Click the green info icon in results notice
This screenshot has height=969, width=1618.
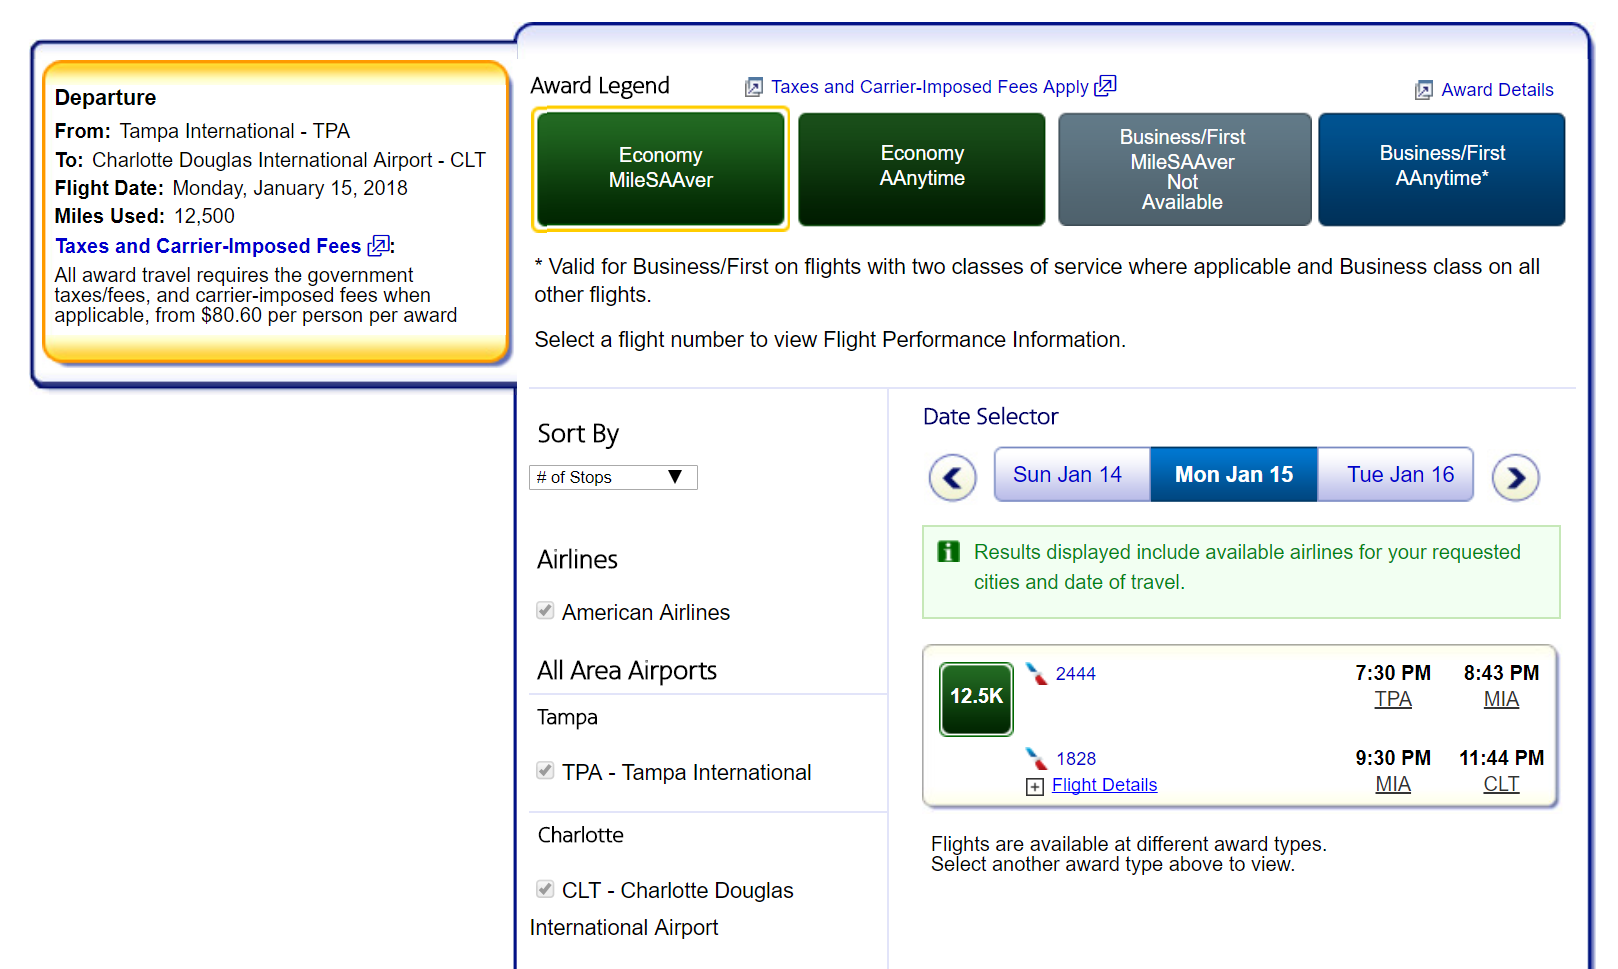click(x=948, y=552)
